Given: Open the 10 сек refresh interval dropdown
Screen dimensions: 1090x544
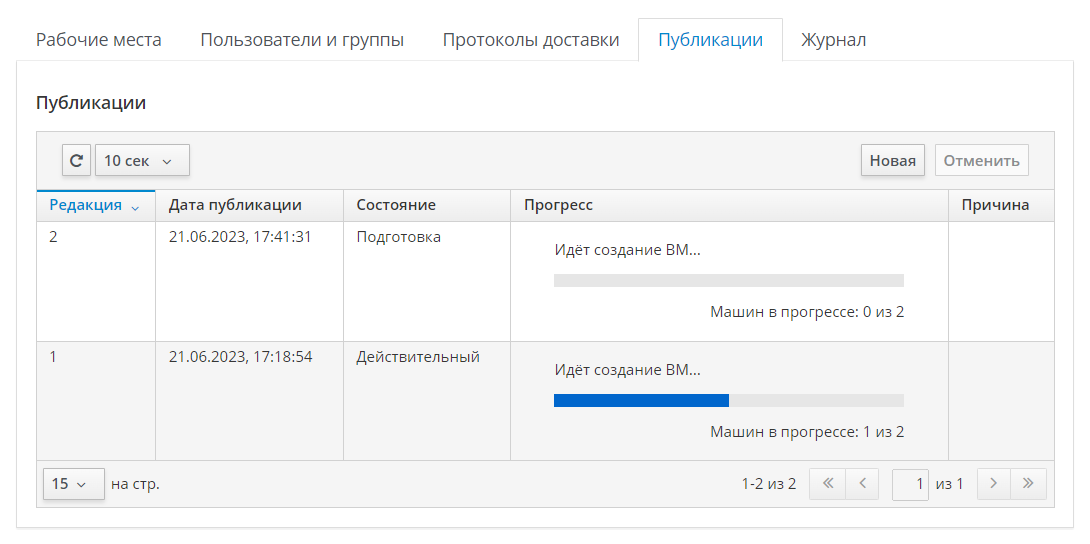Looking at the screenshot, I should [142, 160].
